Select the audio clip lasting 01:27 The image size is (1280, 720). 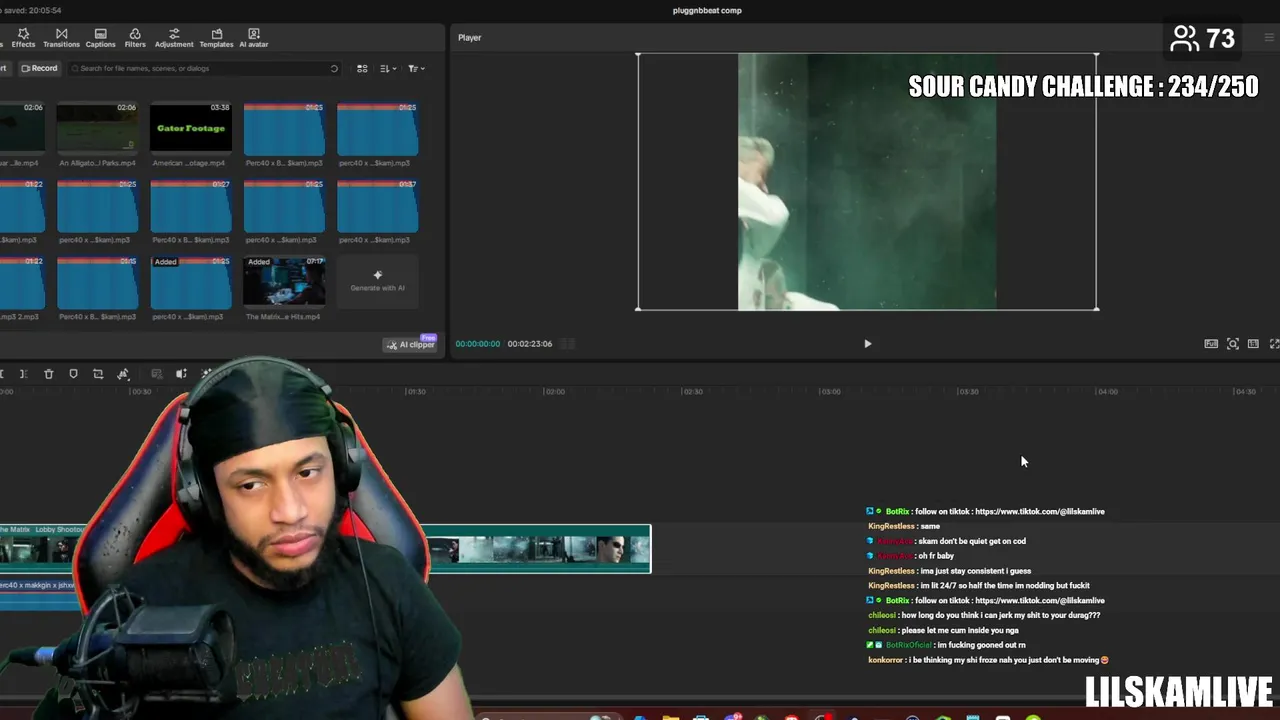tap(191, 205)
